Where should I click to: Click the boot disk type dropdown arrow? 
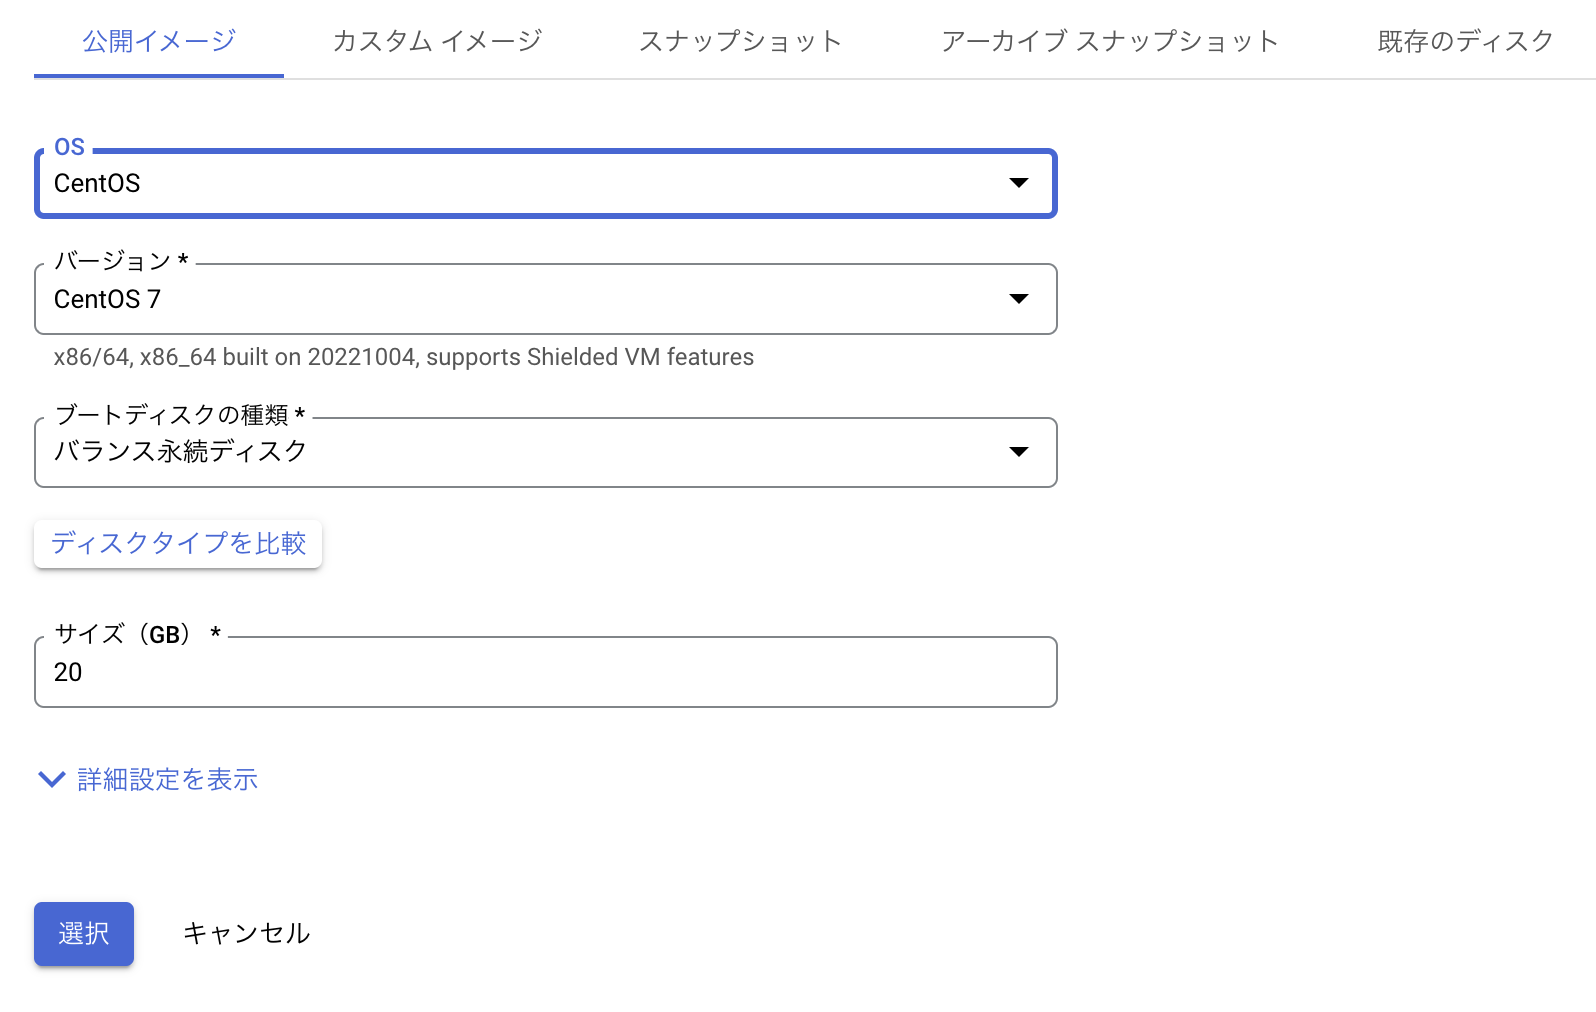[1019, 452]
